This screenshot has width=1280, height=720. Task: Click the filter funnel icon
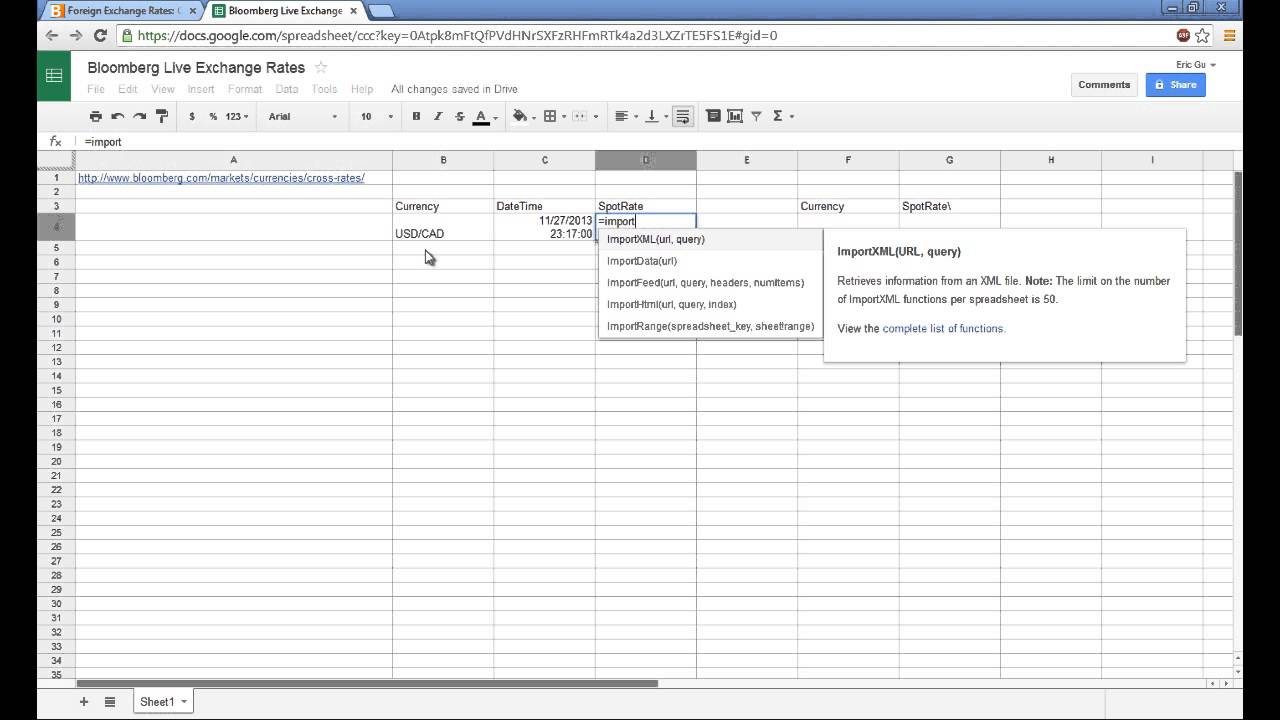tap(756, 116)
